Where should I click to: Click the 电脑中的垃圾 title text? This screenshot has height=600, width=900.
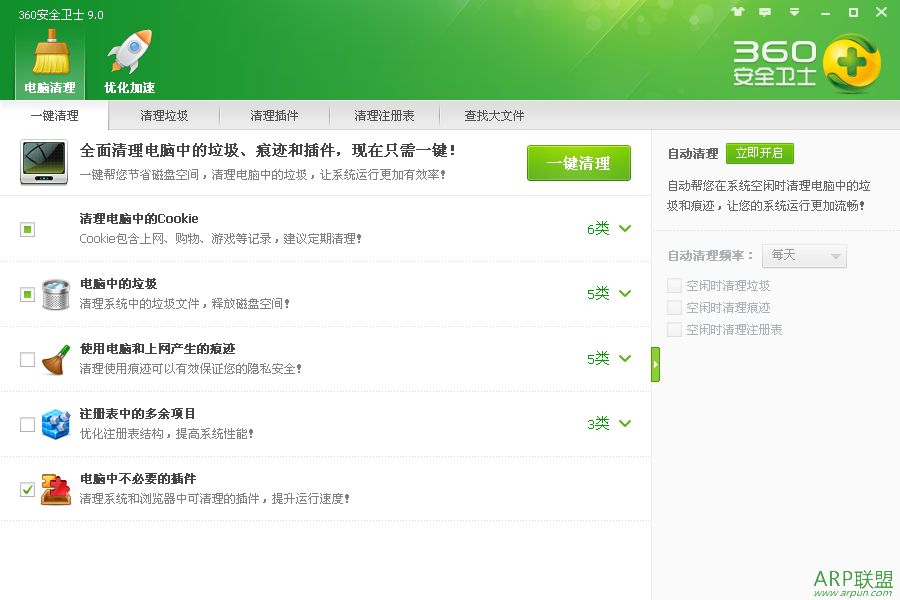click(x=118, y=284)
